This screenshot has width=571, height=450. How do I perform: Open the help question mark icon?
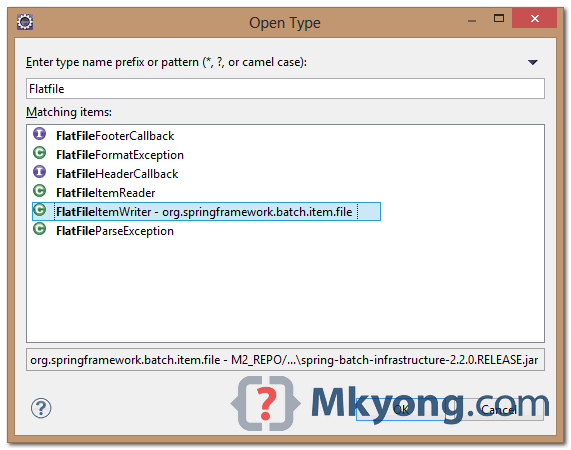(x=41, y=408)
